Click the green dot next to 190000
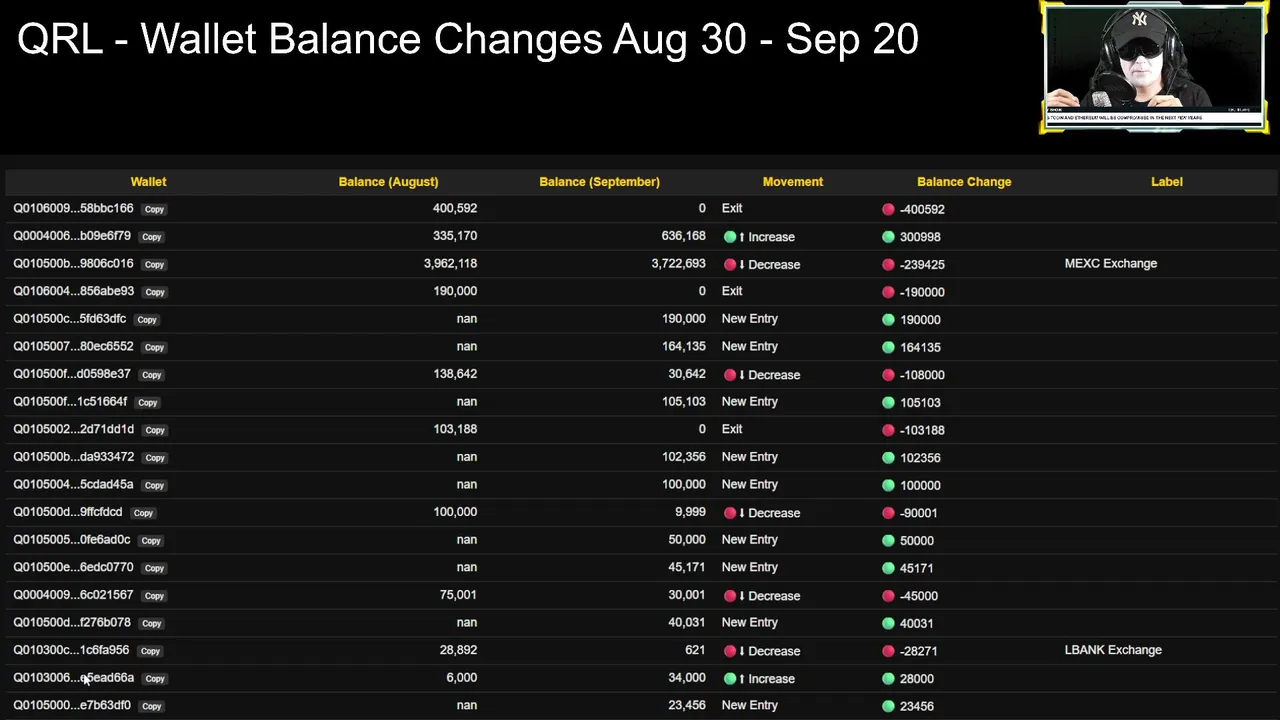The image size is (1280, 720). 888,320
